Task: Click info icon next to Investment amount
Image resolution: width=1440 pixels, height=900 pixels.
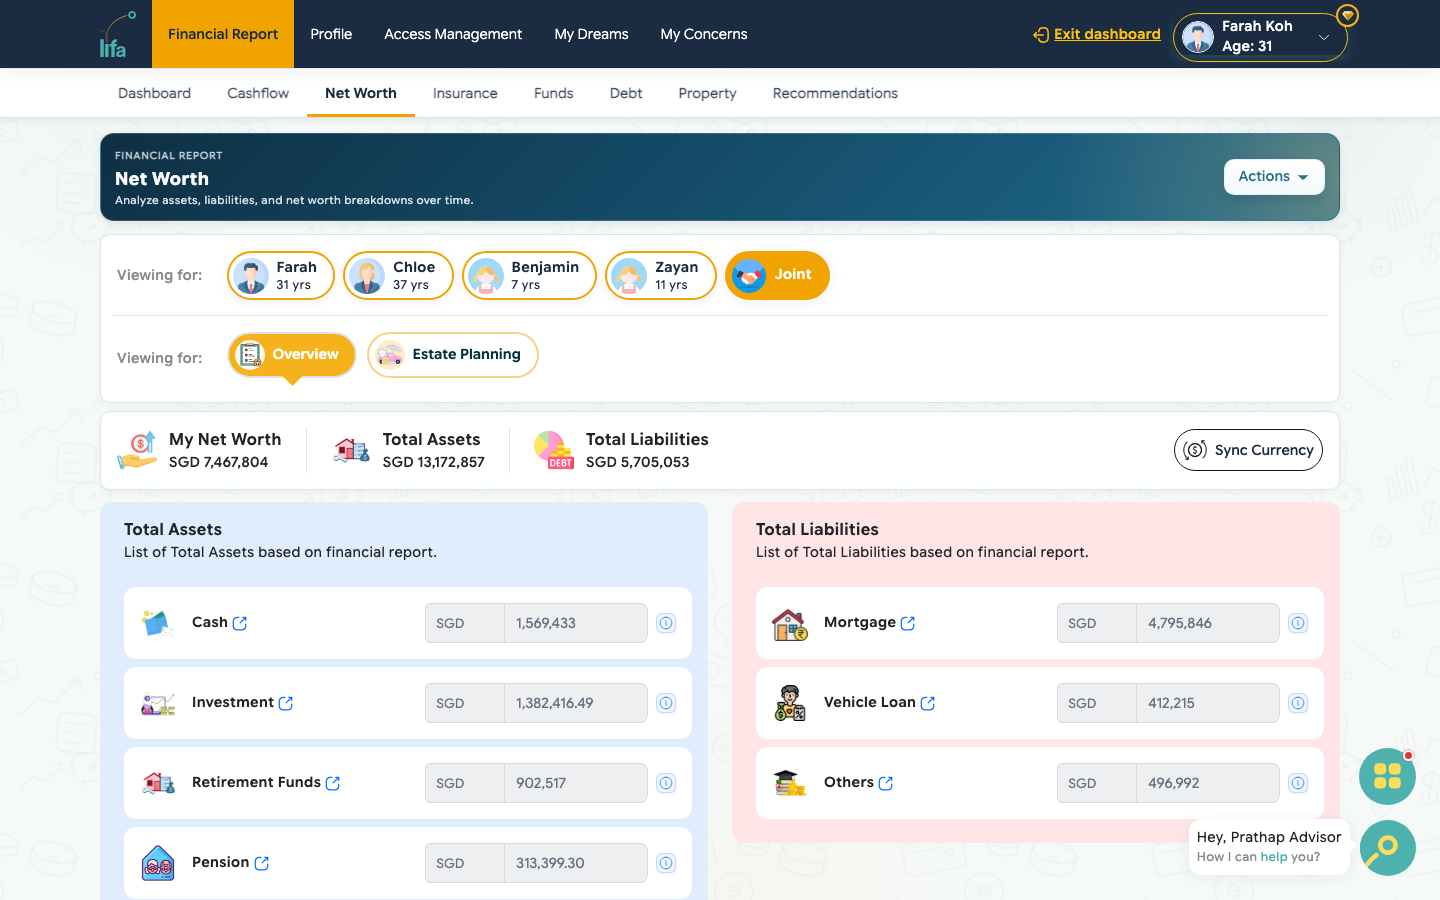Action: tap(666, 703)
